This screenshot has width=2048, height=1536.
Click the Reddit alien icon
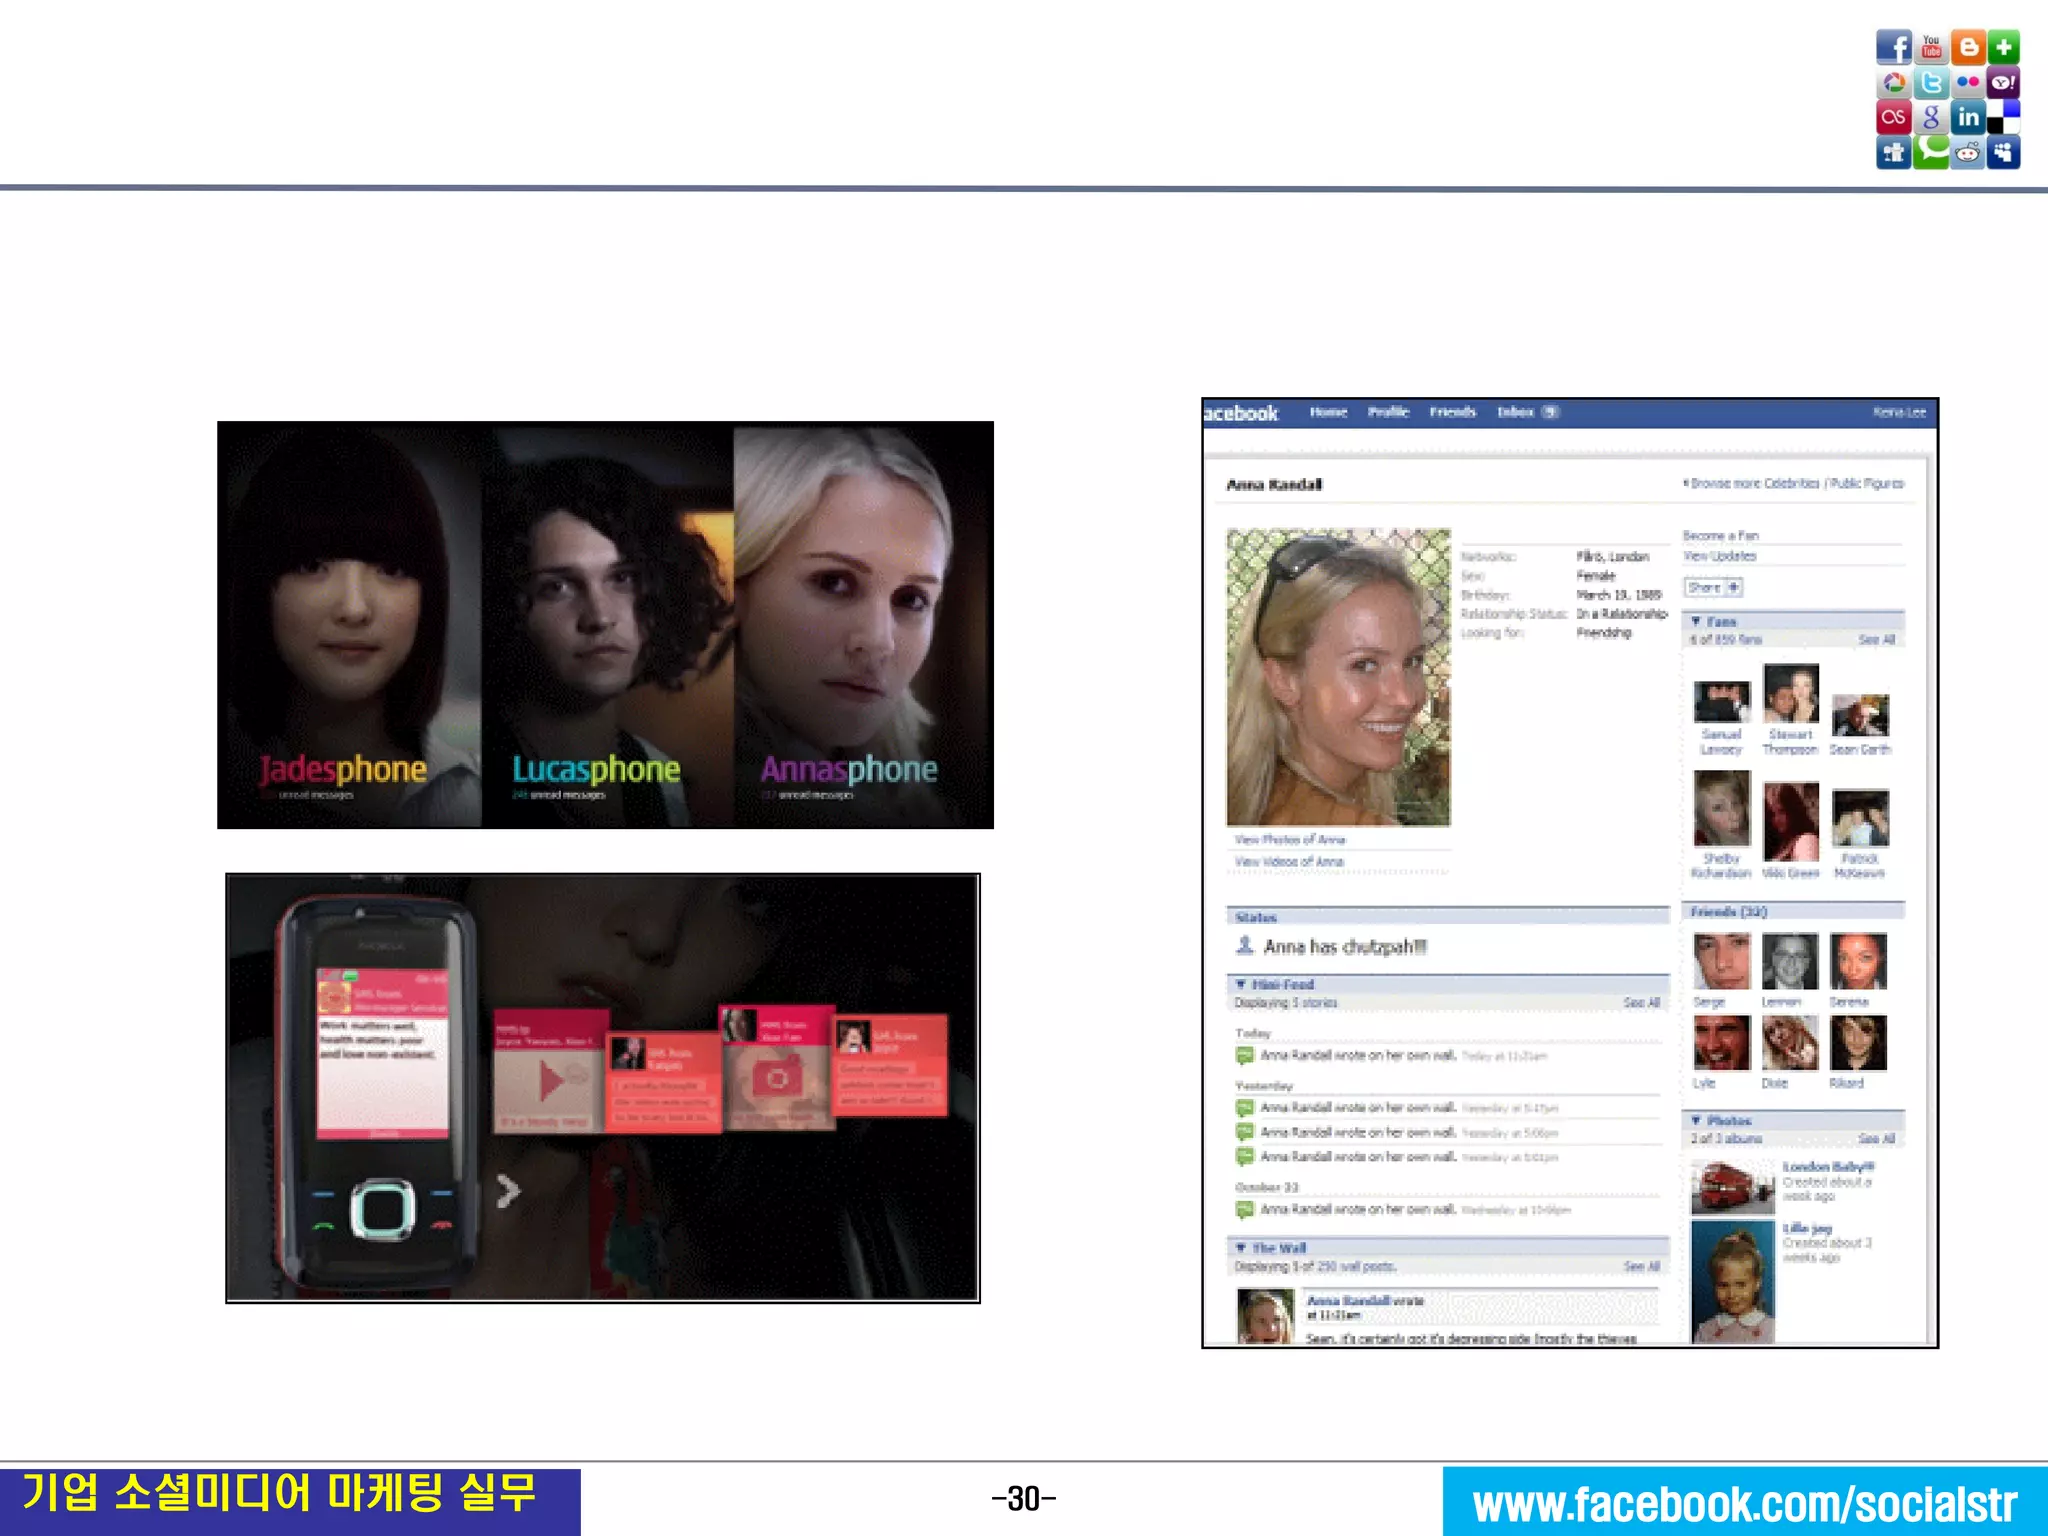[1968, 153]
